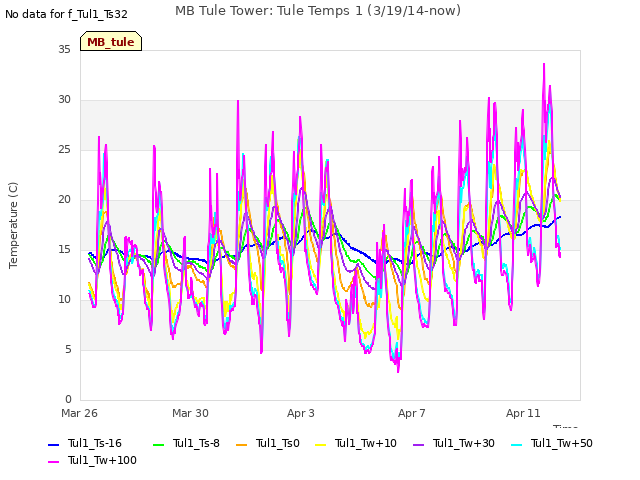Click the Temperature (C) axis label
The width and height of the screenshot is (640, 480).
[x=13, y=225]
